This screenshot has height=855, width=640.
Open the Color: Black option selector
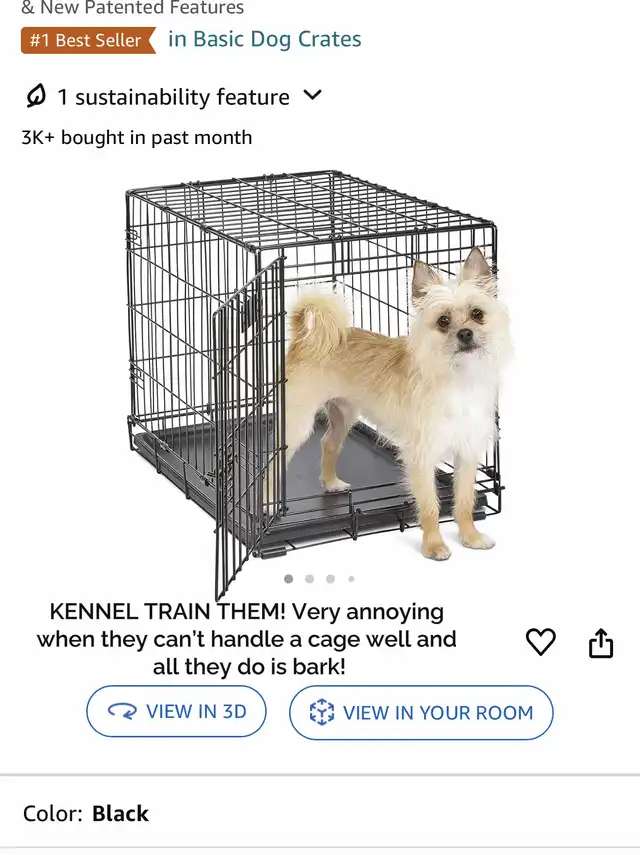click(86, 814)
